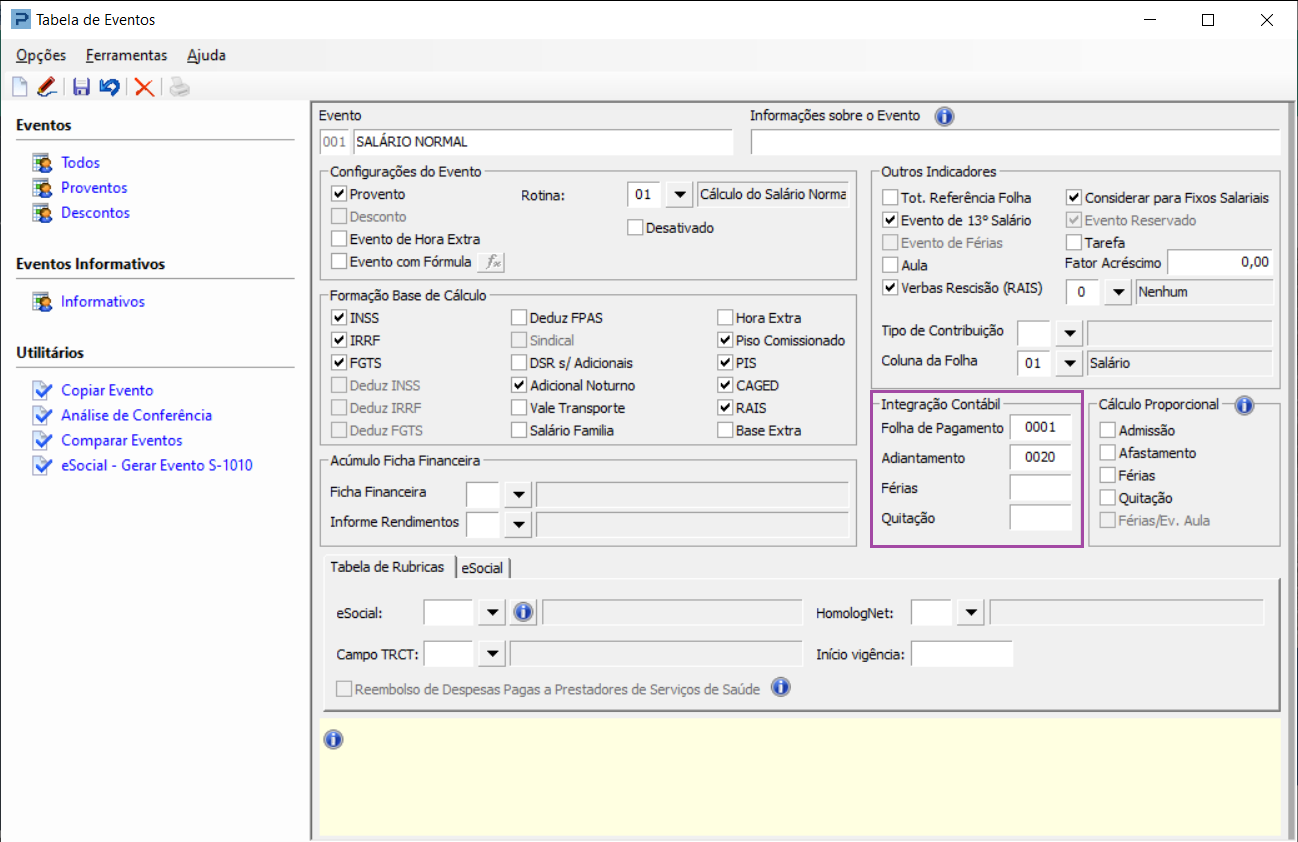Launch Copiar Evento utility
The width and height of the screenshot is (1298, 842).
[107, 390]
